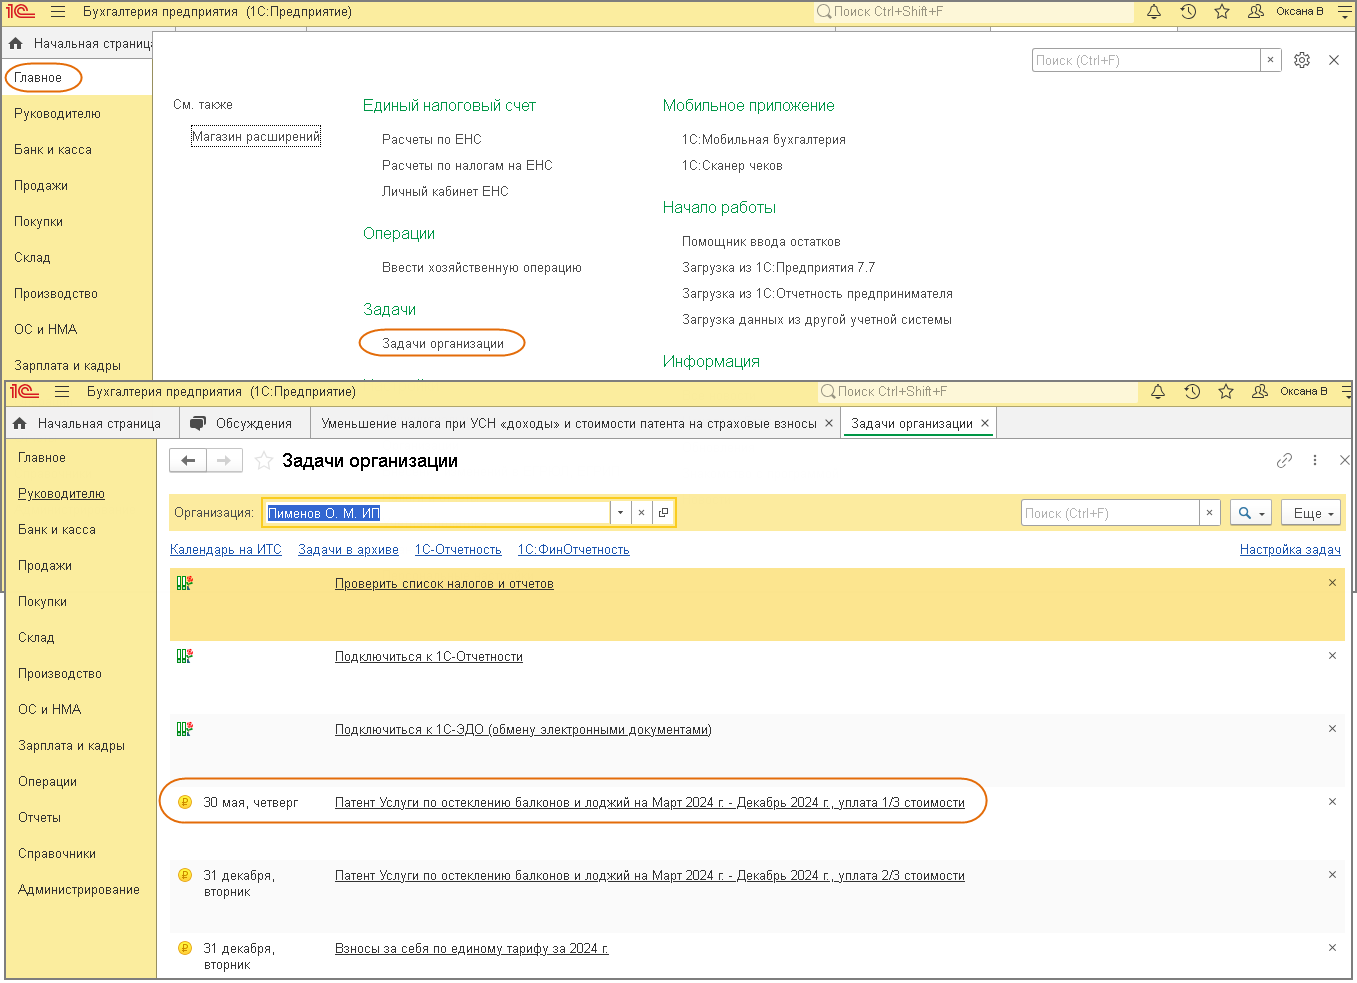Open hamburger menu in lower window
Viewport: 1357px width, 983px height.
(x=62, y=392)
